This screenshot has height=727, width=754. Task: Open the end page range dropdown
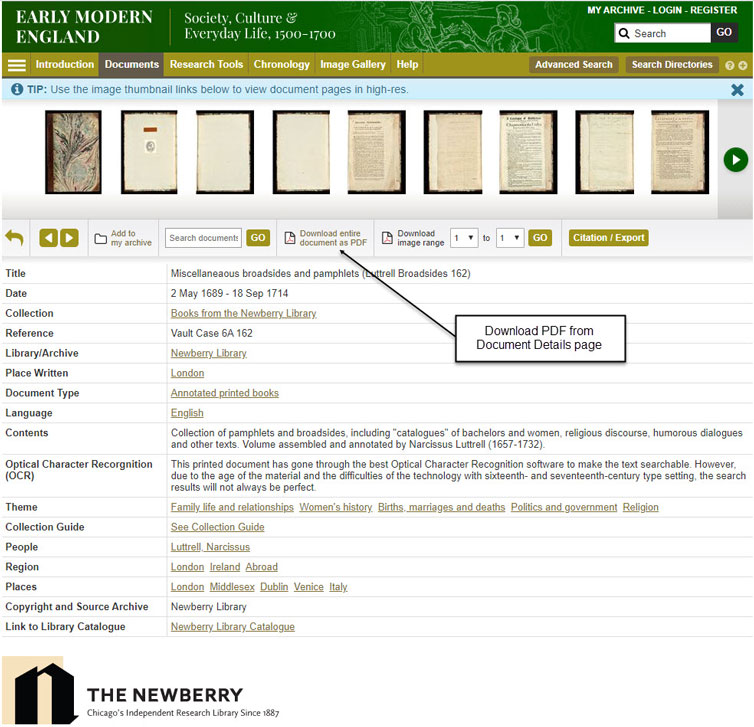[x=510, y=238]
